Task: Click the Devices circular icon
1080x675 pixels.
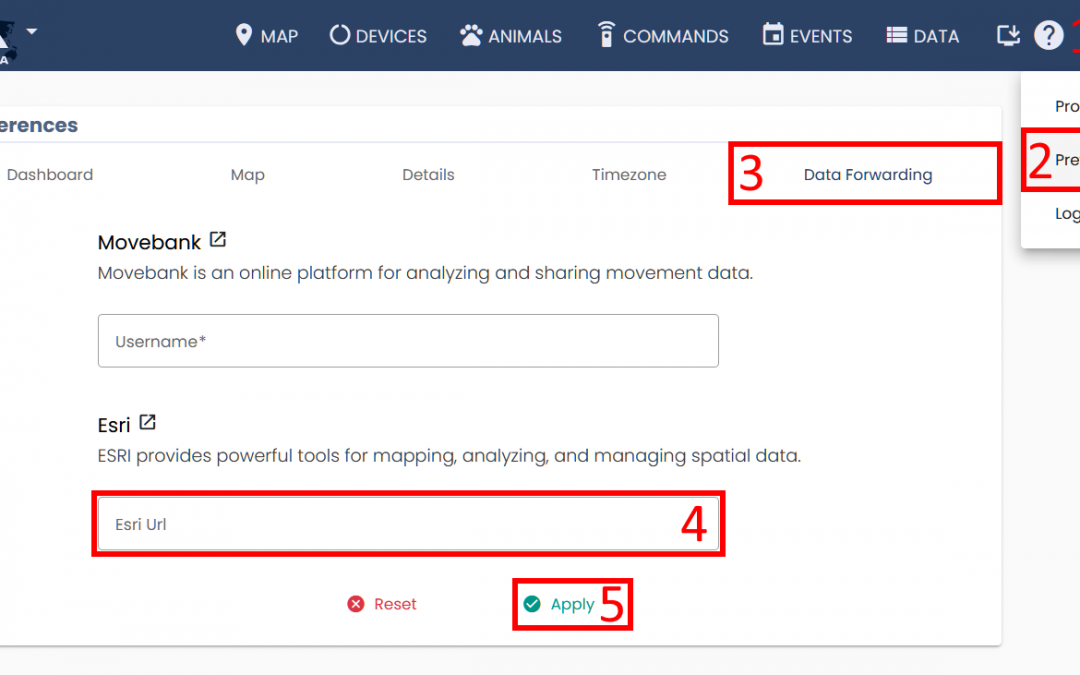Action: (x=340, y=36)
